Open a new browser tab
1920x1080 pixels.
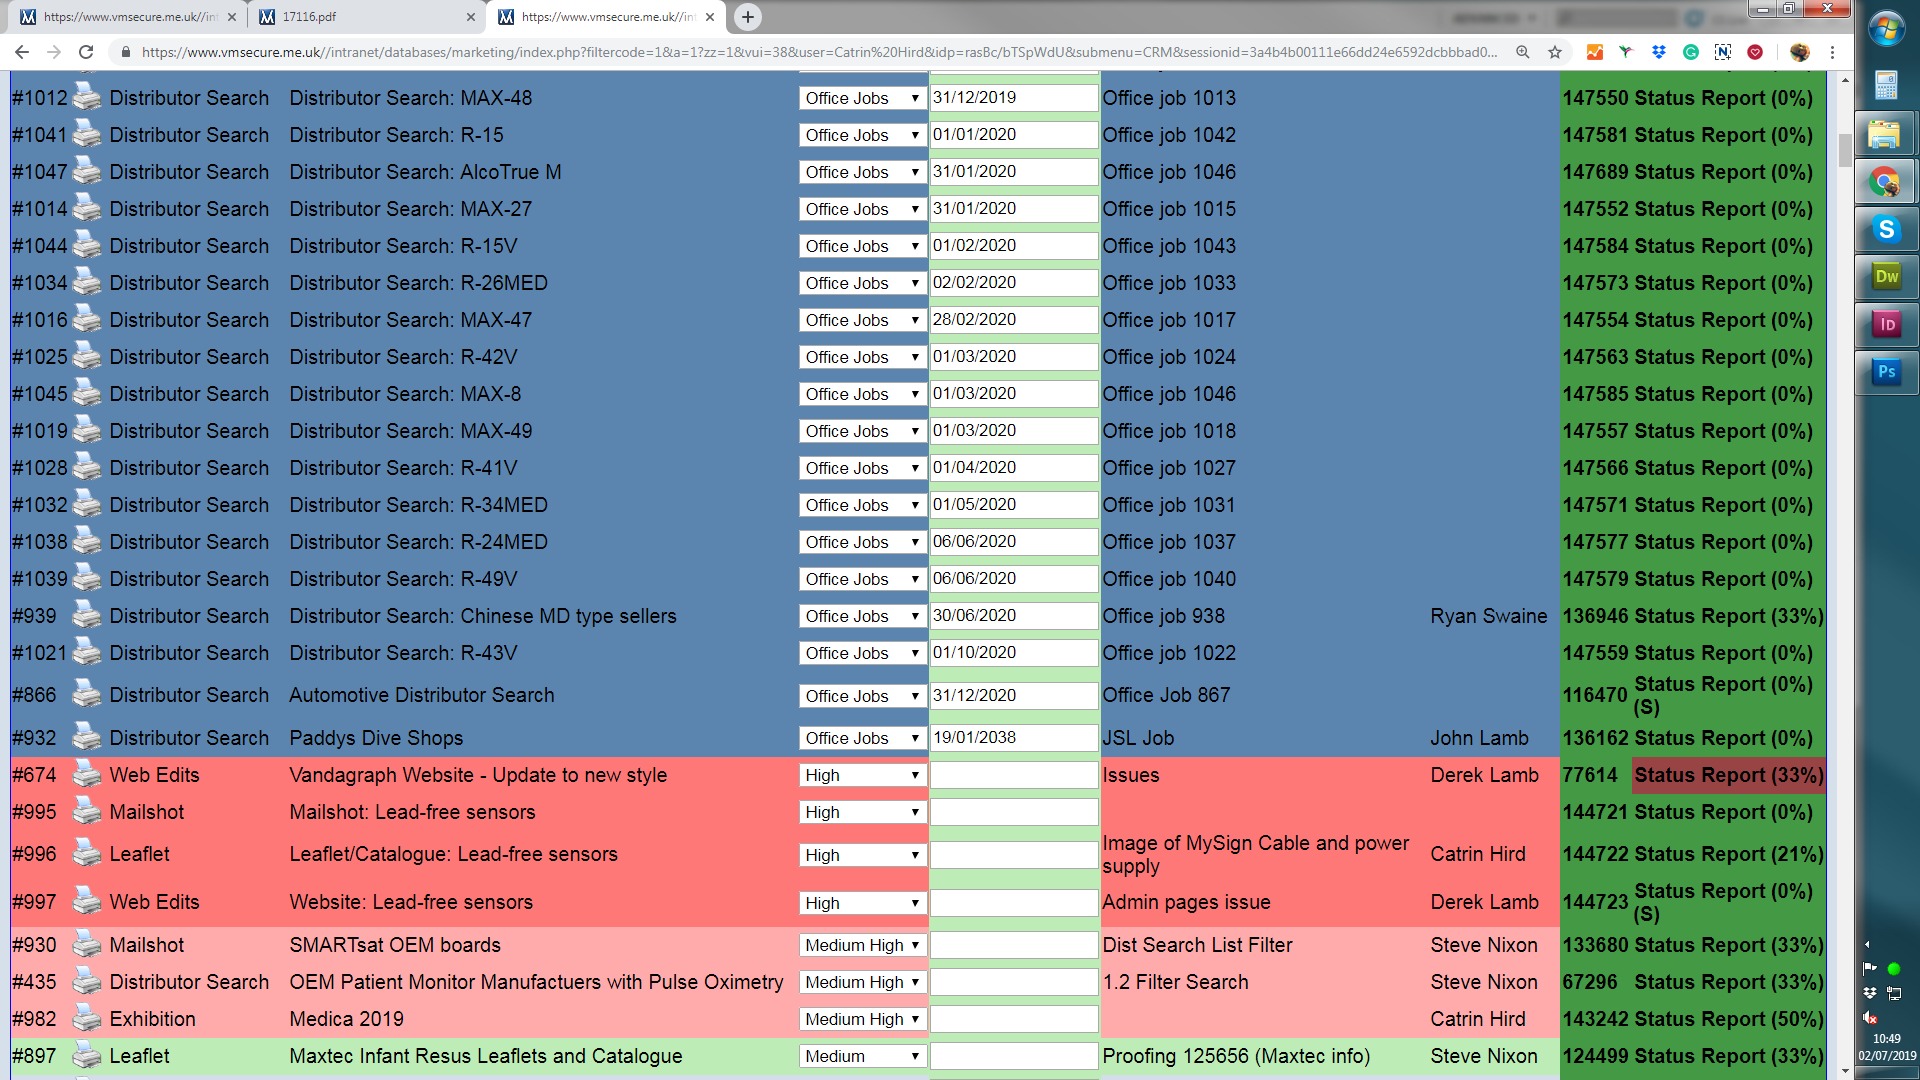click(747, 17)
